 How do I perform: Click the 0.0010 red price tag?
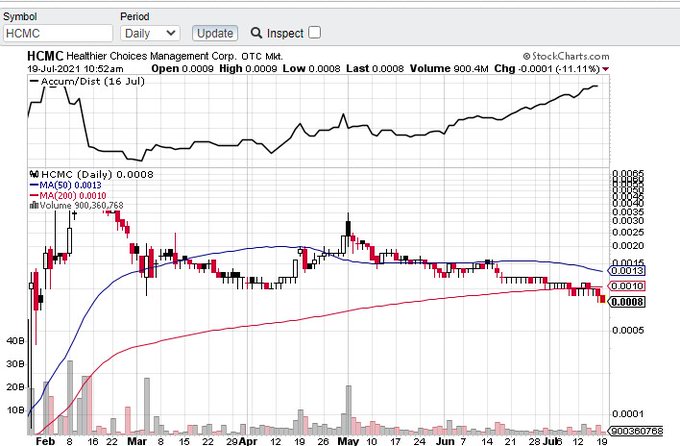point(627,286)
